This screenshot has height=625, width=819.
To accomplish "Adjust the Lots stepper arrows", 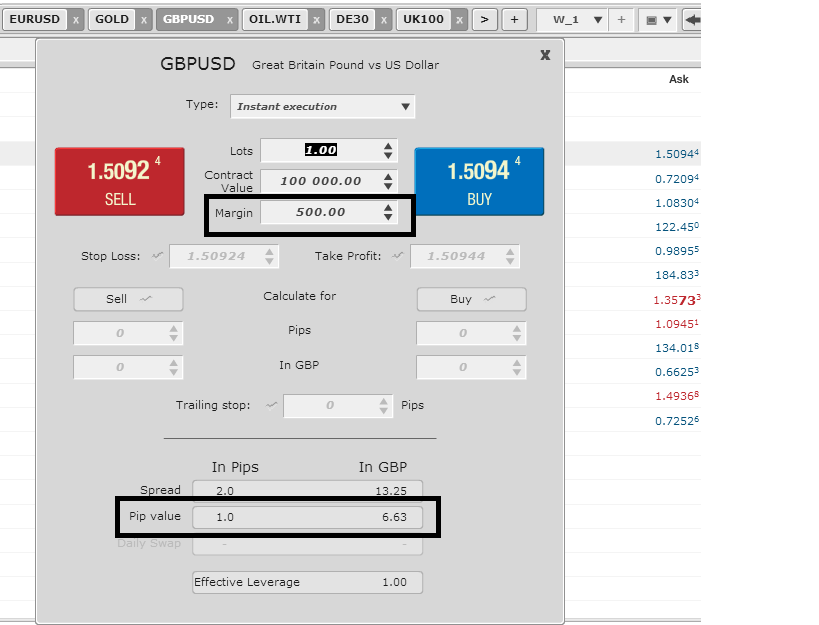I will click(388, 150).
